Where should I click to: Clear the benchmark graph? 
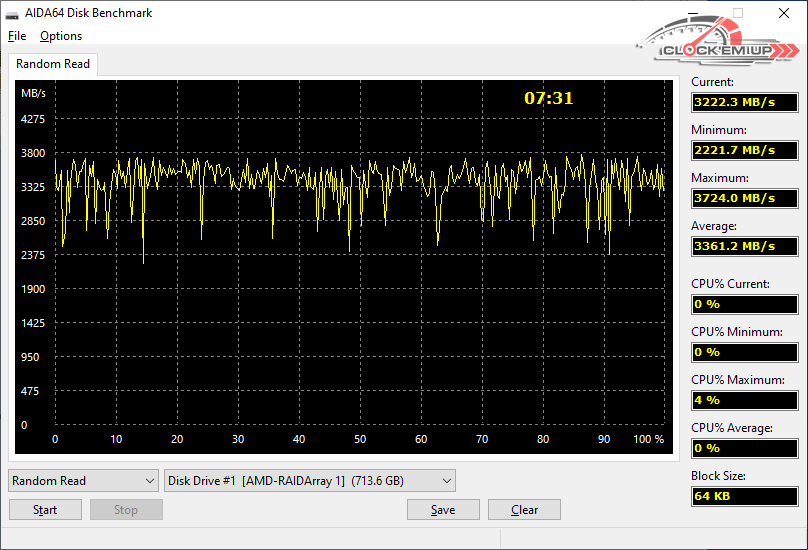[524, 510]
